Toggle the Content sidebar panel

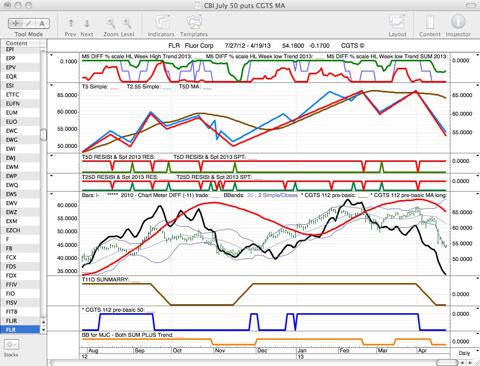(x=430, y=23)
